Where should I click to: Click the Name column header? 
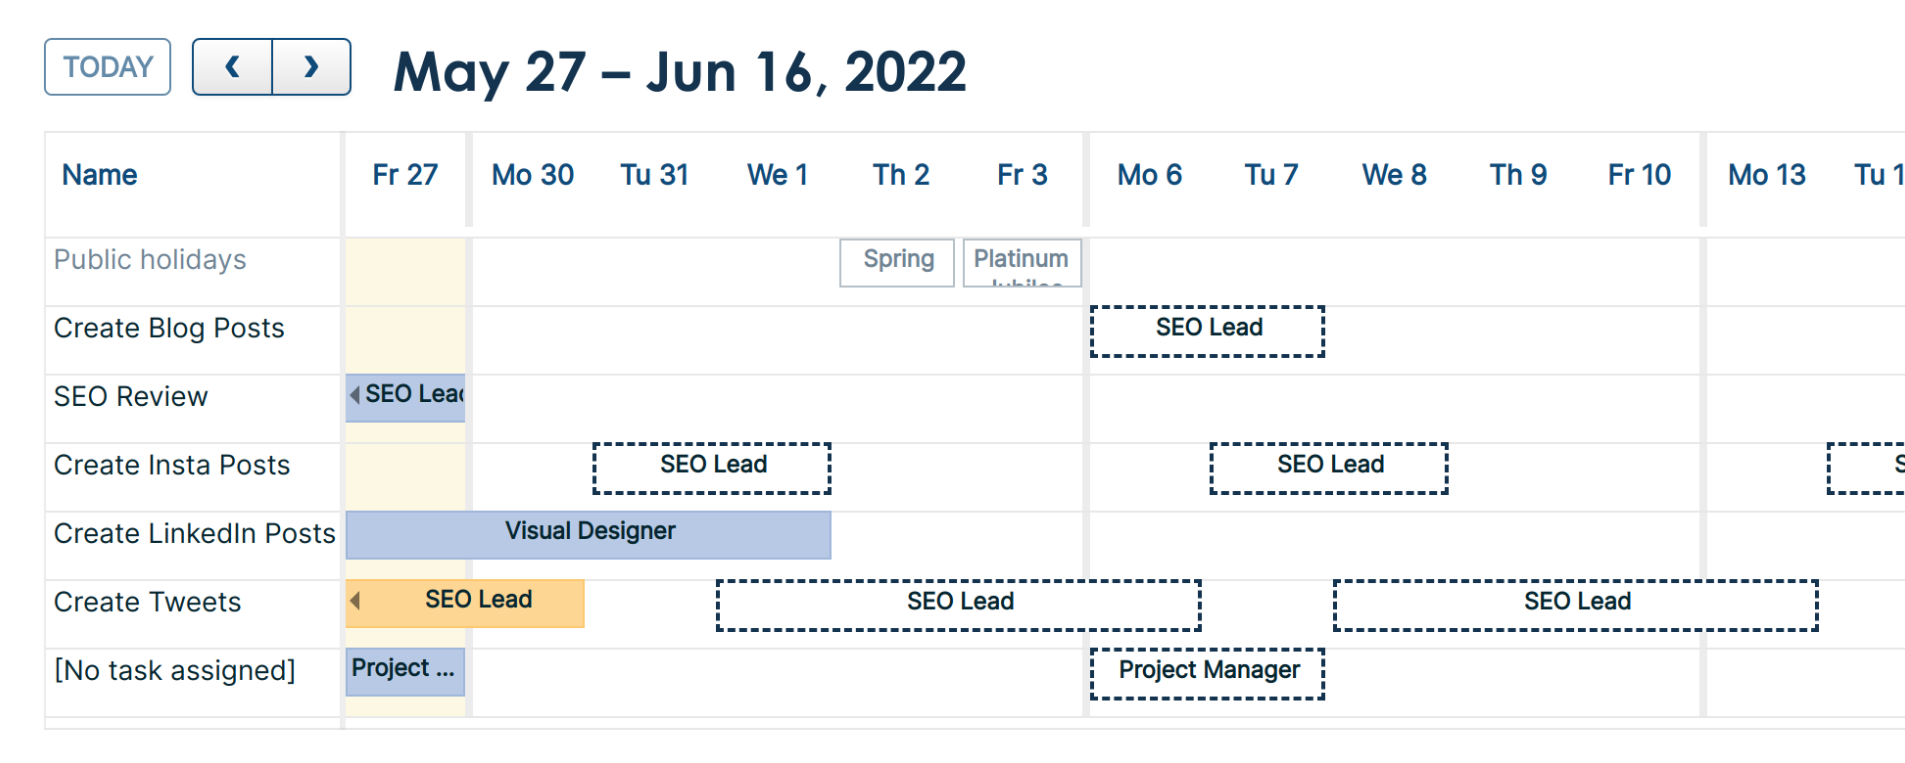click(x=100, y=175)
